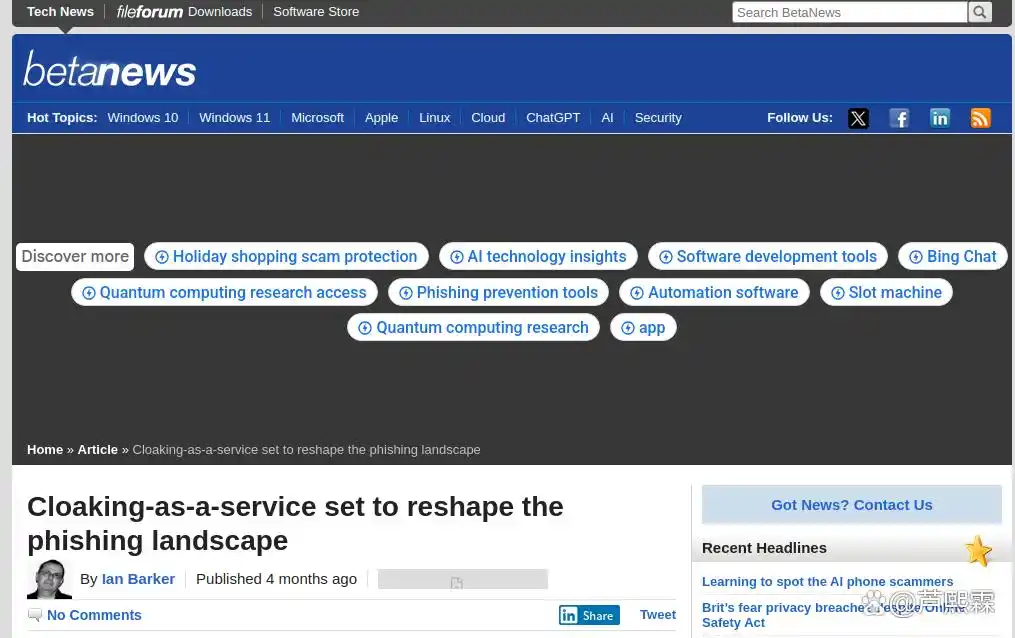1015x638 pixels.
Task: Click the search magnifier icon
Action: tap(980, 12)
